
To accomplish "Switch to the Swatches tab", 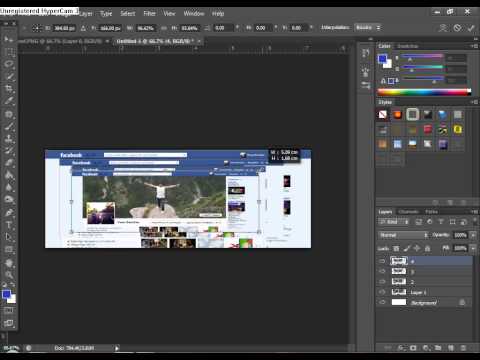I will click(408, 46).
